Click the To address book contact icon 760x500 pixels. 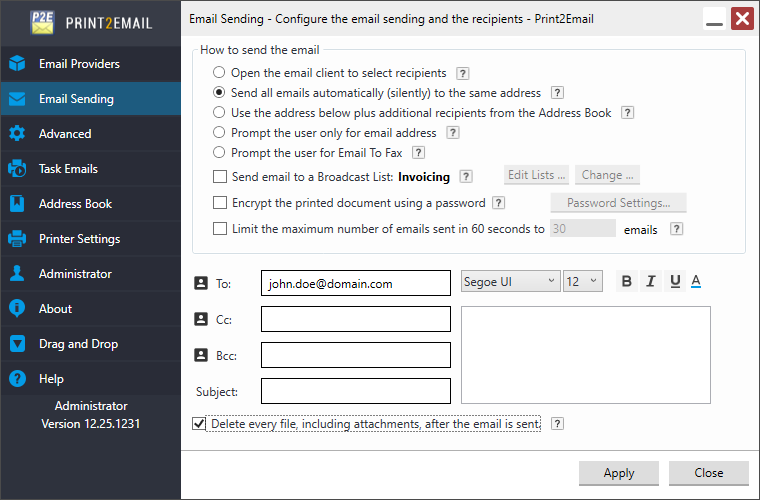pos(201,283)
